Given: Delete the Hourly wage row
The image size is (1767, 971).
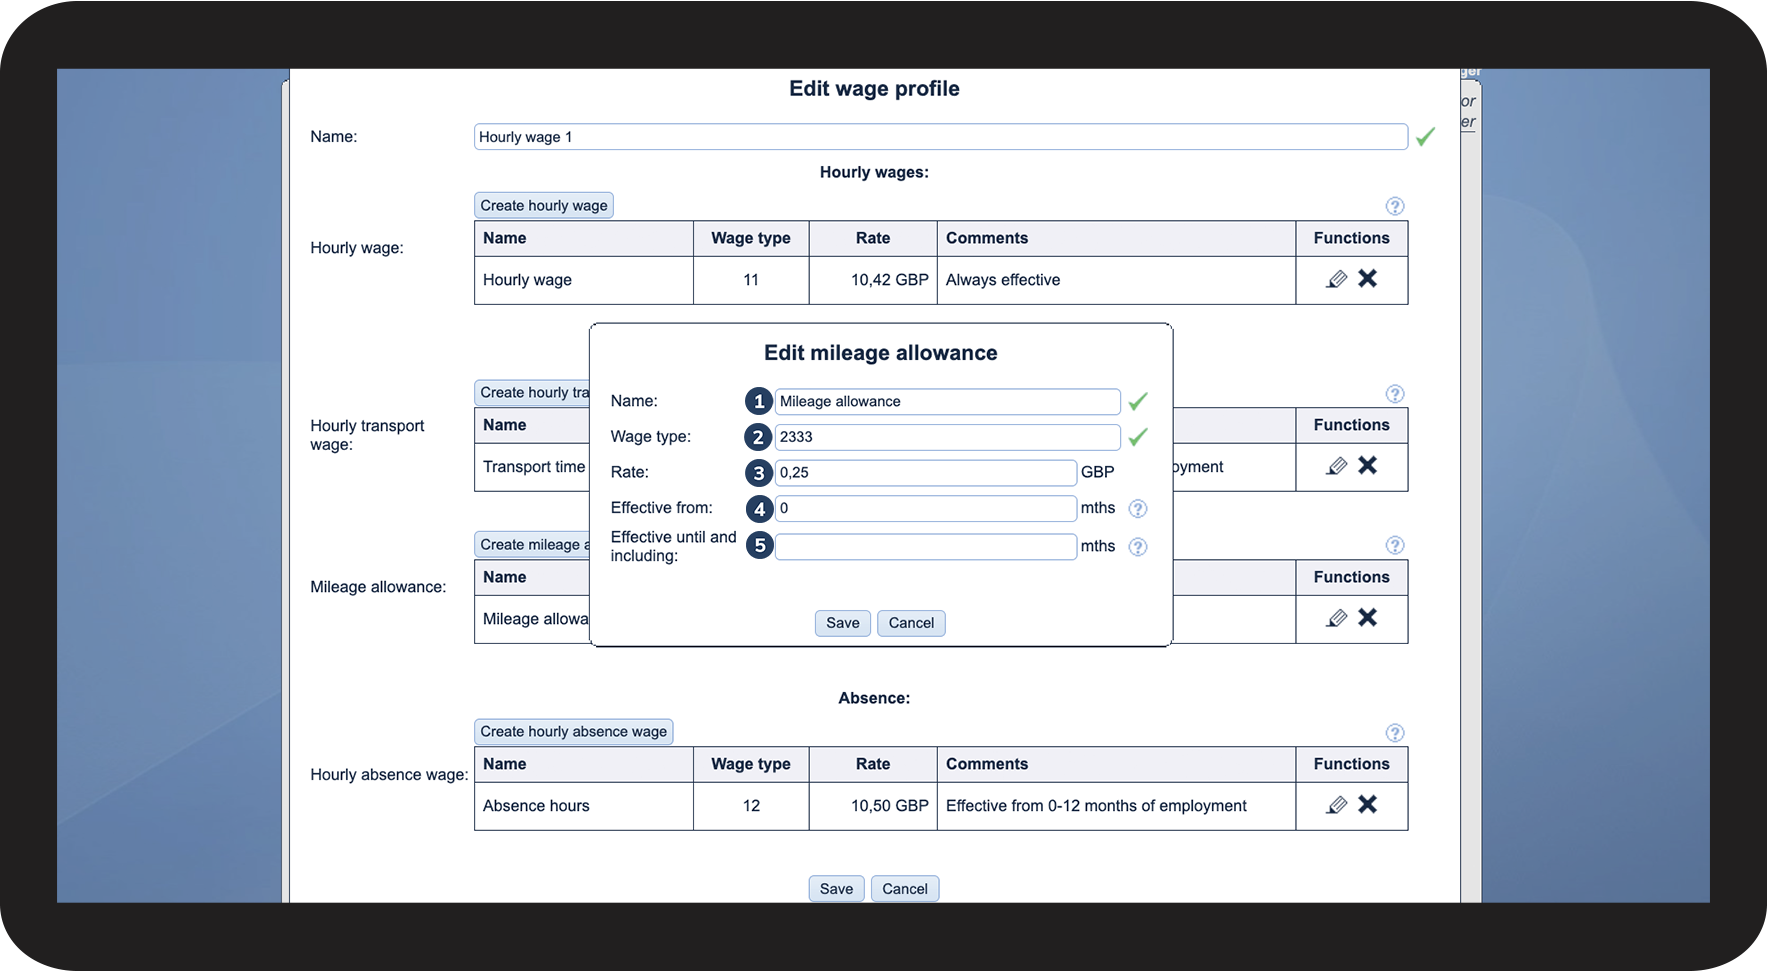Looking at the screenshot, I should 1368,279.
